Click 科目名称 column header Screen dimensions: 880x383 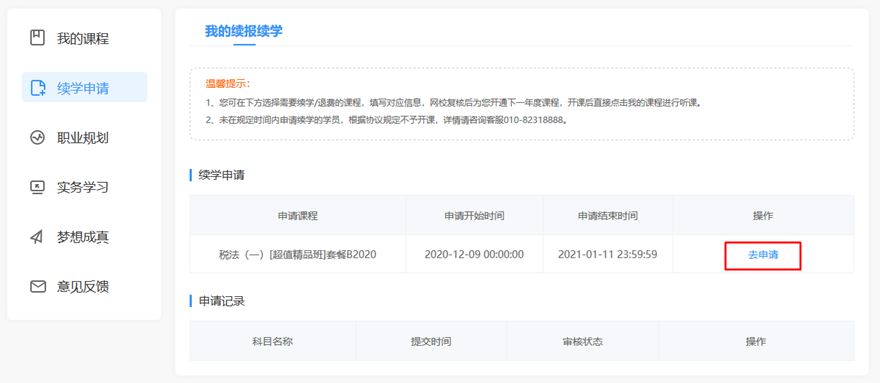(273, 341)
